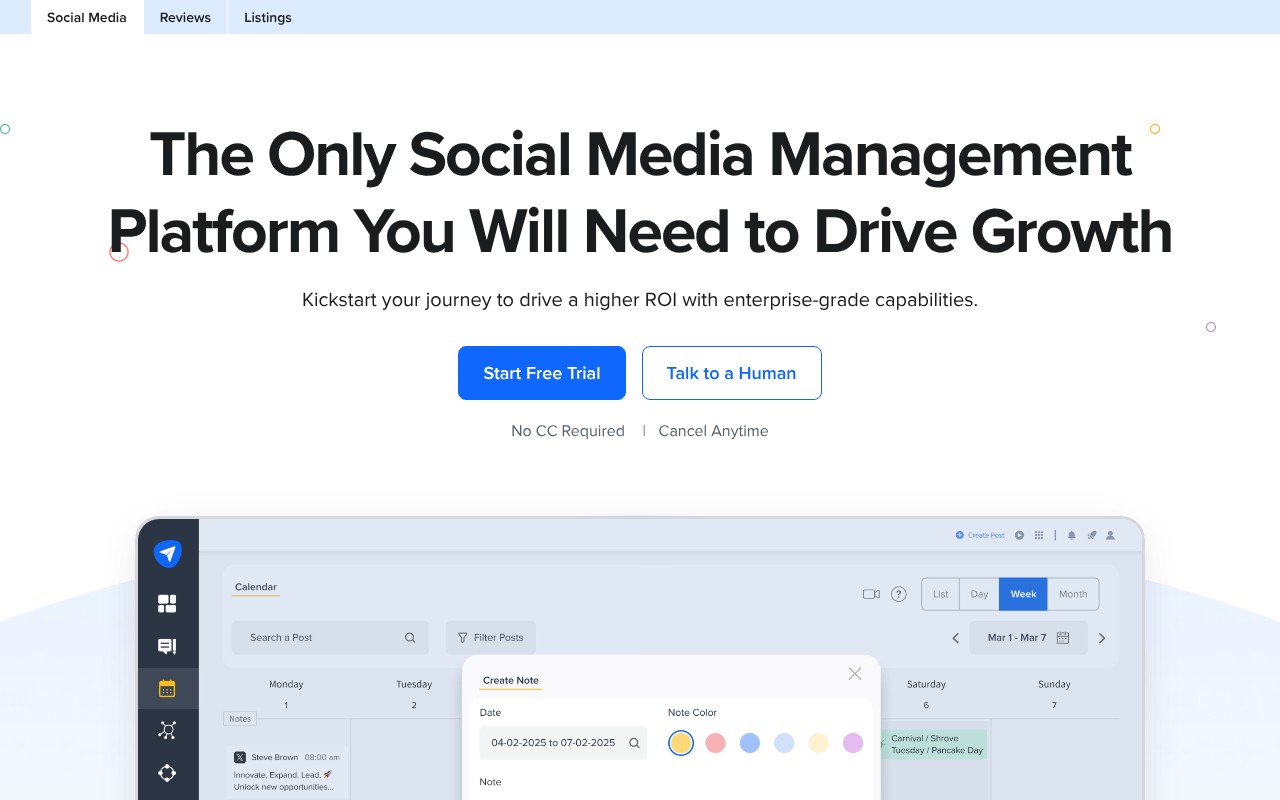Open the Filter Posts button

click(x=491, y=638)
